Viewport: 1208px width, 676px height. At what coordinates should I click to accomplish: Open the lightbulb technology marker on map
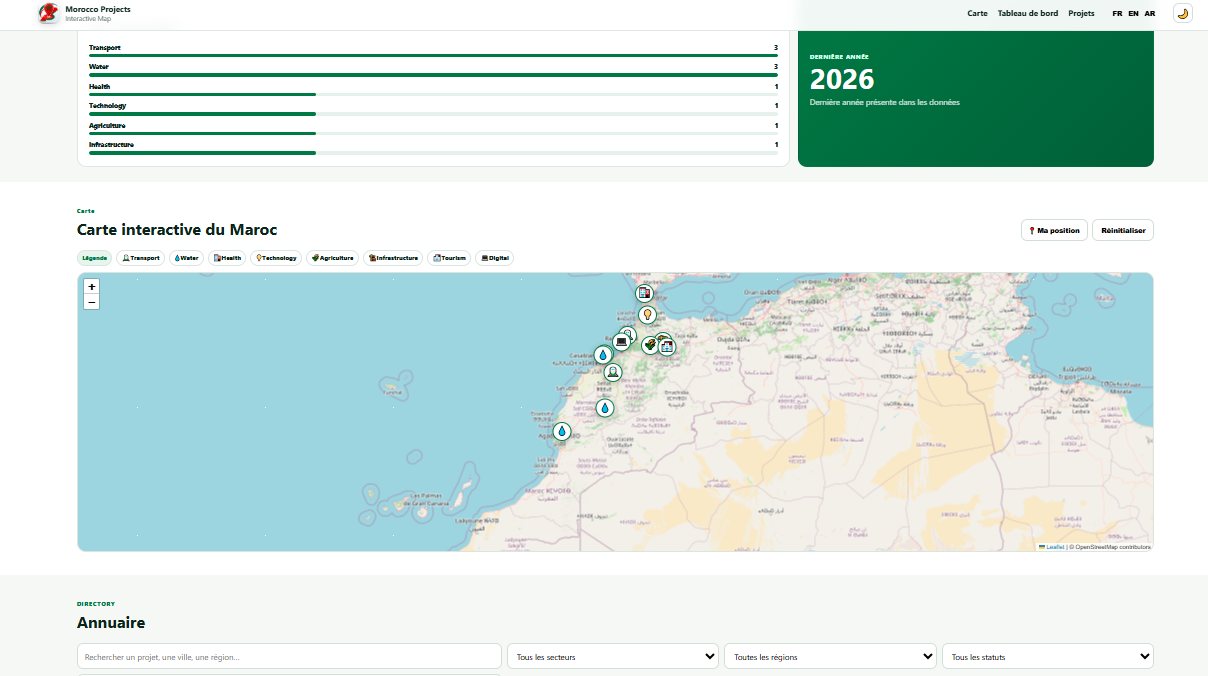click(x=647, y=314)
